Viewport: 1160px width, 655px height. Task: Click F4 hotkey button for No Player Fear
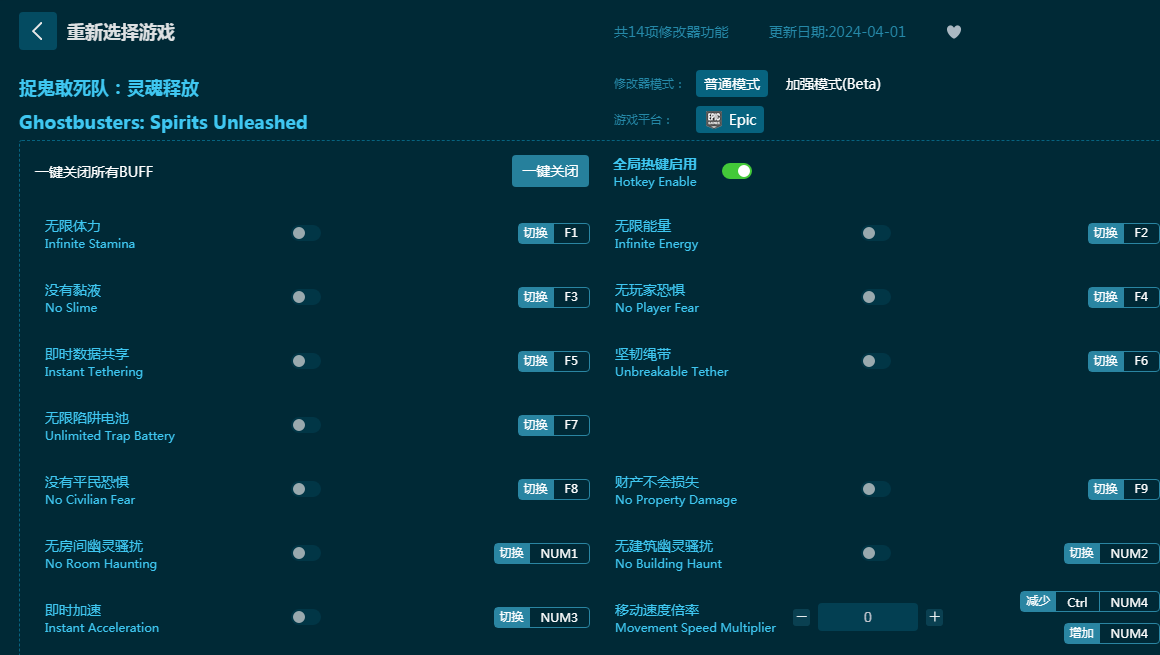(x=1123, y=297)
